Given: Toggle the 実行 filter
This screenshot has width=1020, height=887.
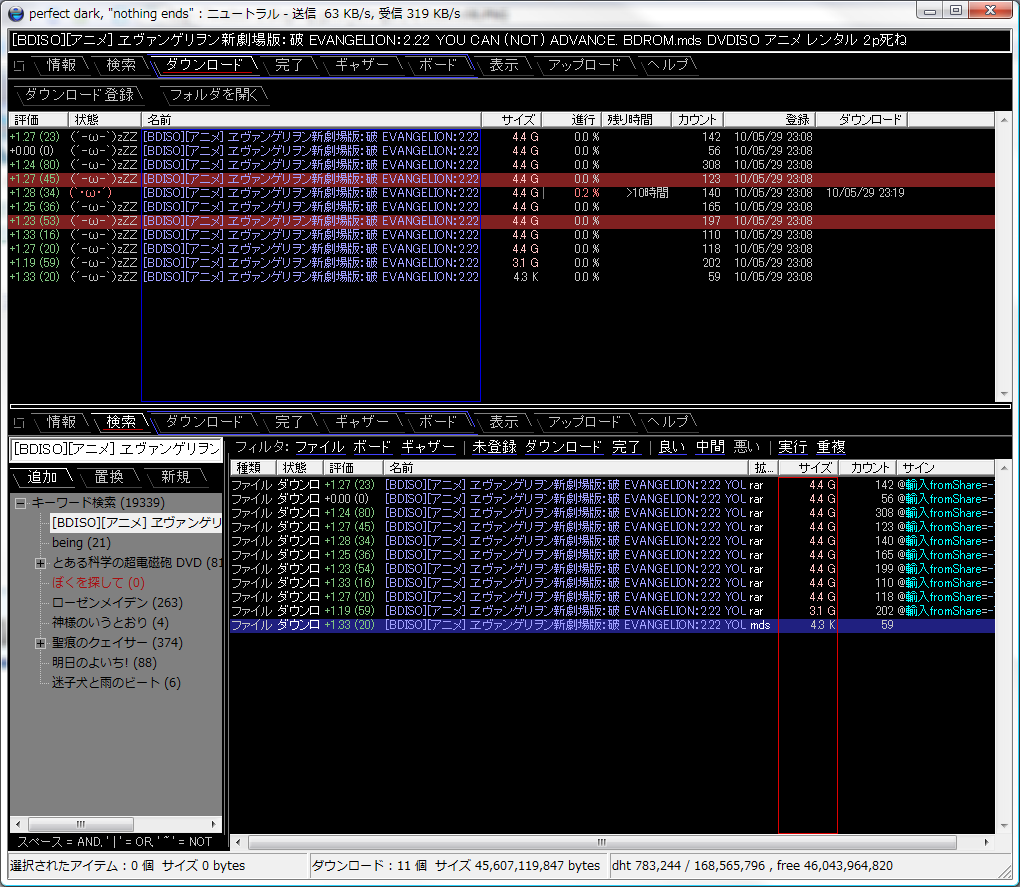Looking at the screenshot, I should pyautogui.click(x=792, y=447).
